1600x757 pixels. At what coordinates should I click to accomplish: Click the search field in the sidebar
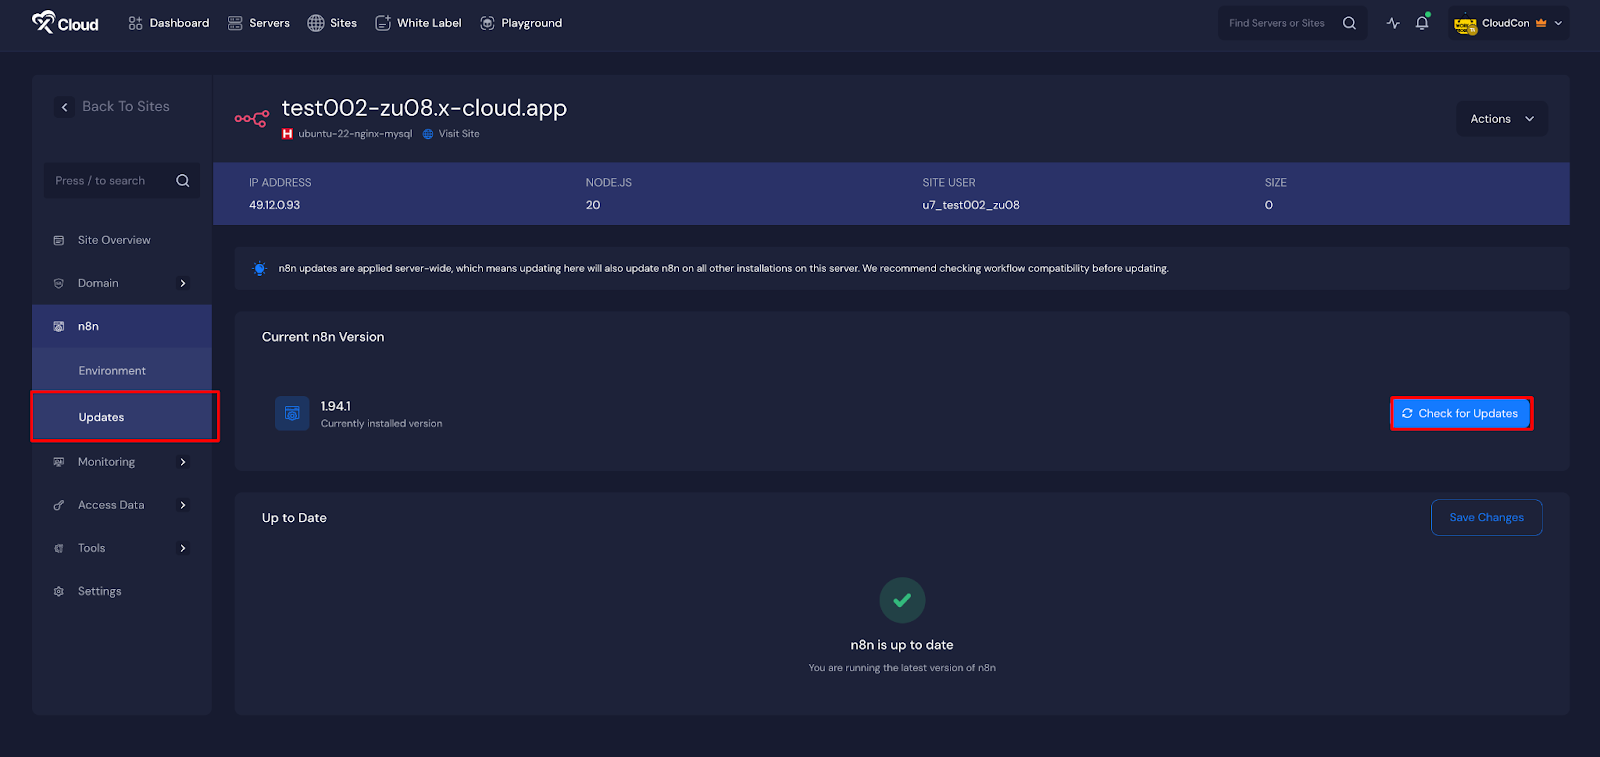point(120,180)
